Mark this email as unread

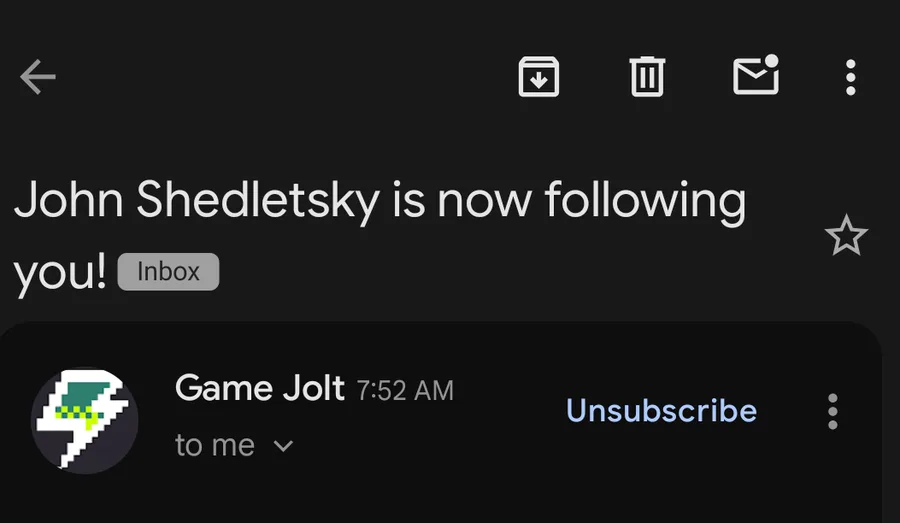click(x=755, y=76)
